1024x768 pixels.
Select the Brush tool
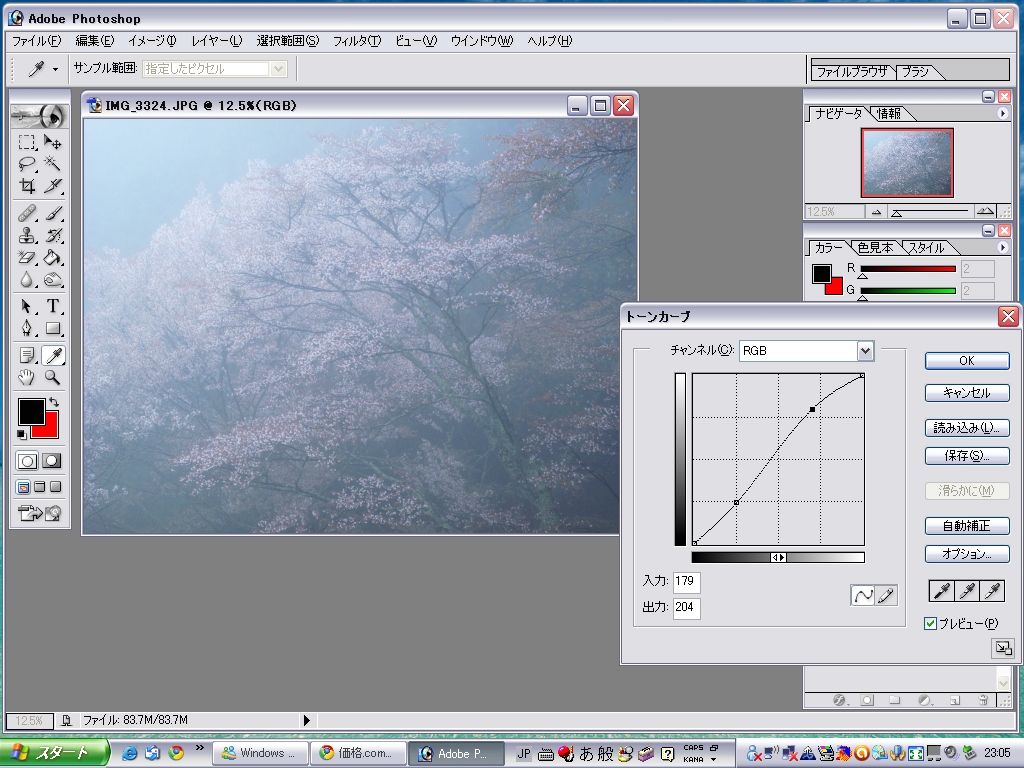click(52, 213)
